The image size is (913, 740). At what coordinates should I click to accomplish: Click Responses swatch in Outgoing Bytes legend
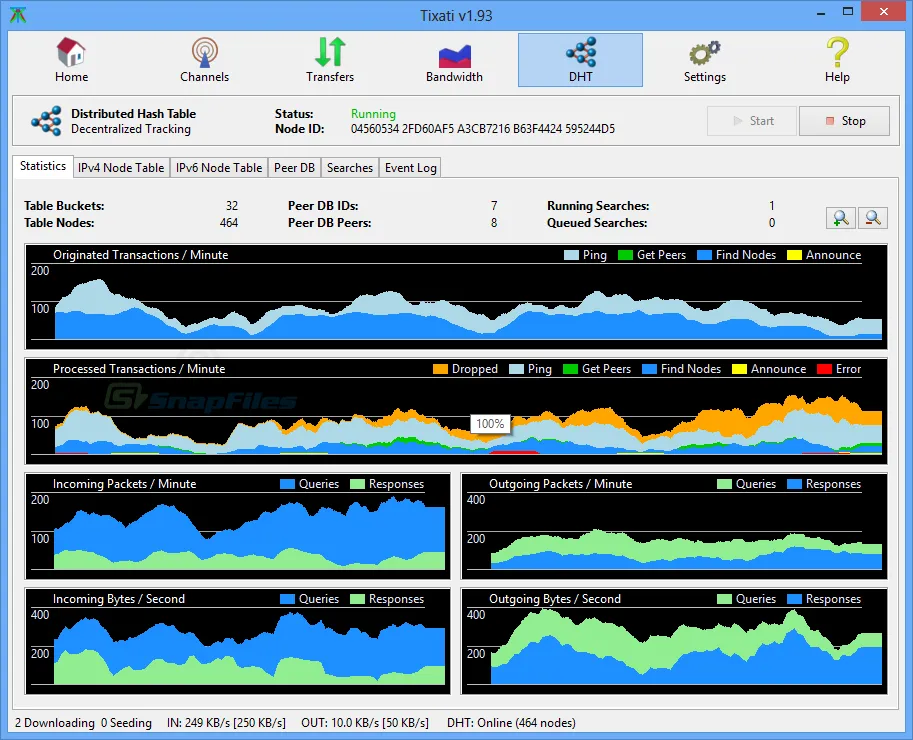click(x=794, y=599)
